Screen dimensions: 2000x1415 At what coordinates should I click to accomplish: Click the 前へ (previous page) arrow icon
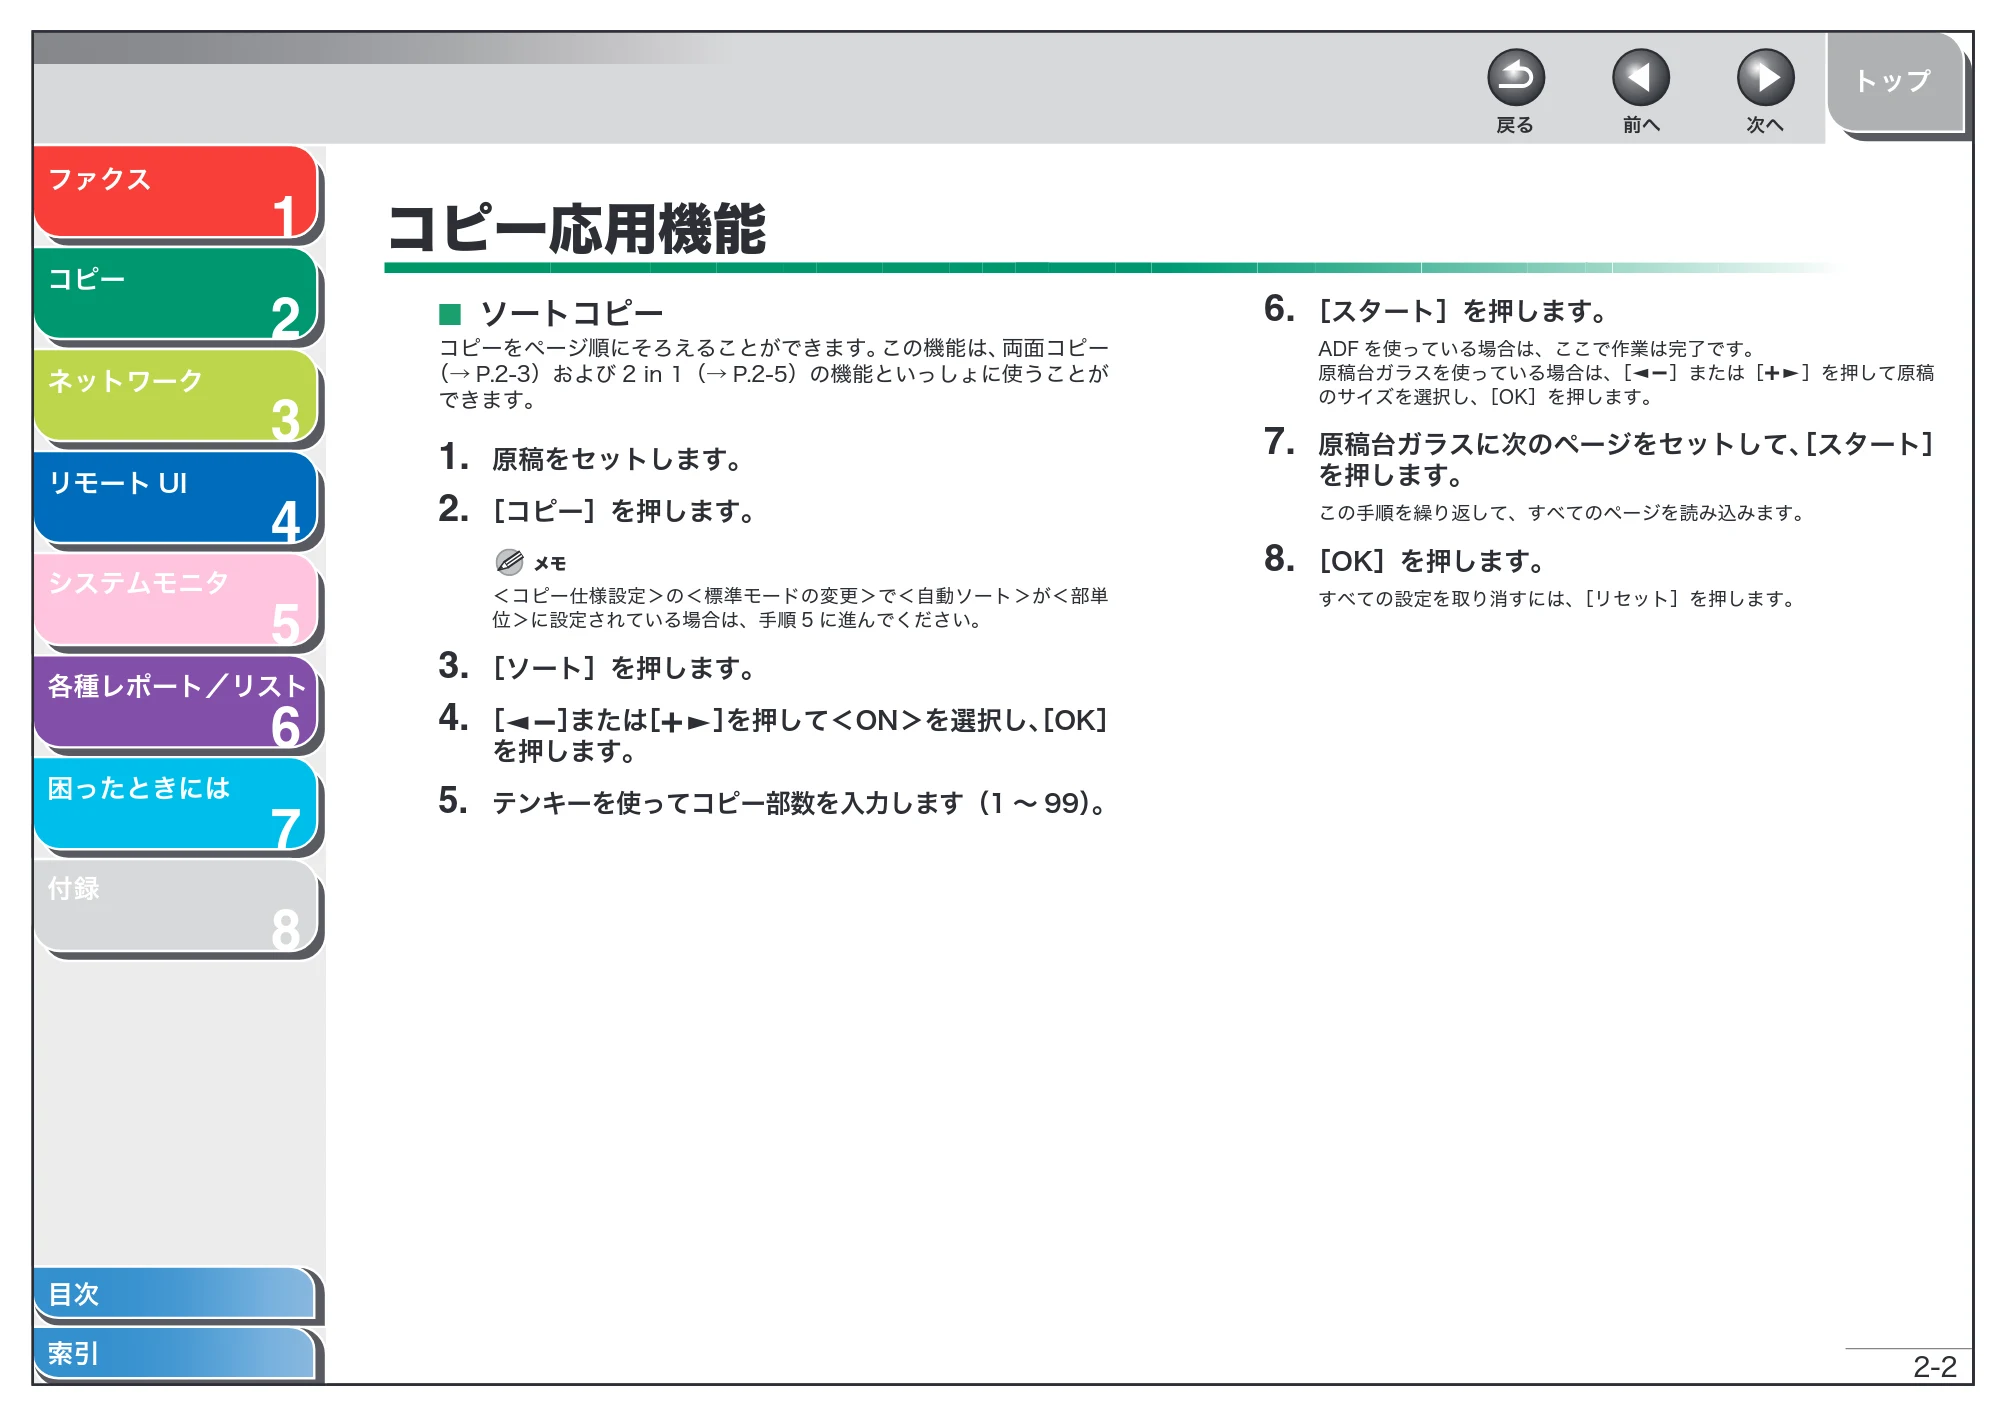[x=1640, y=78]
